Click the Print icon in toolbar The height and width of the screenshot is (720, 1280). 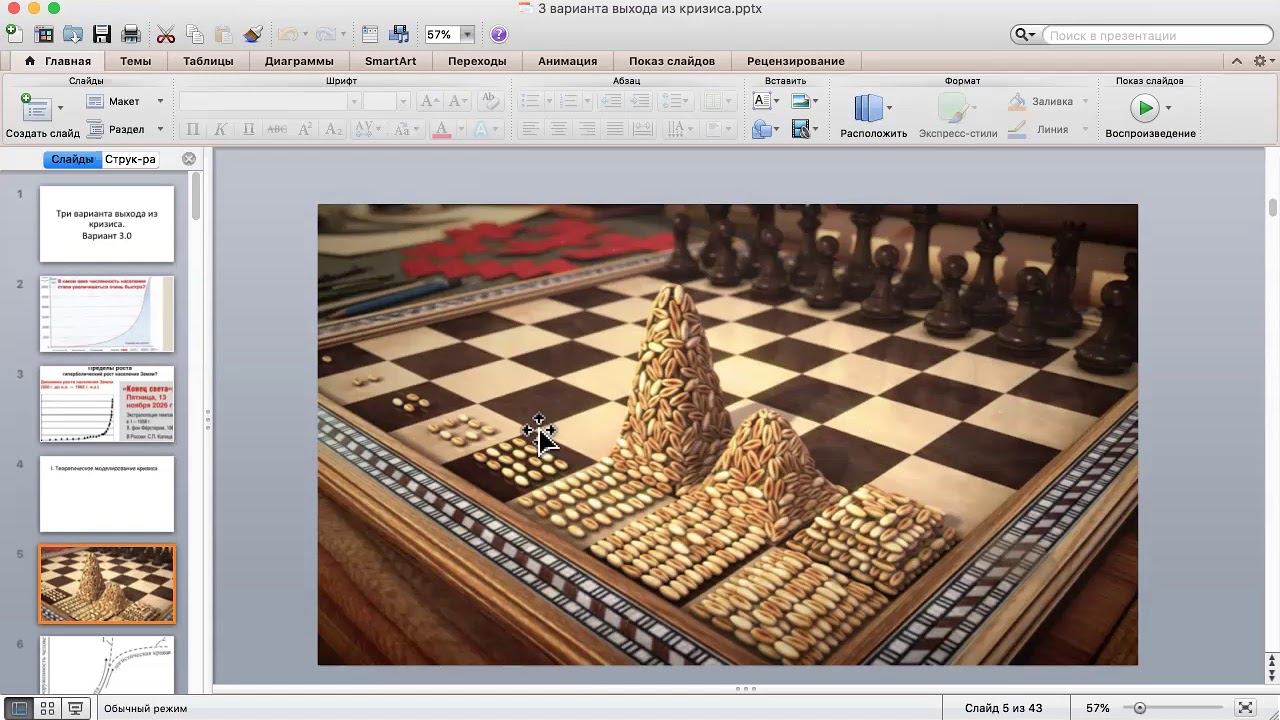130,35
